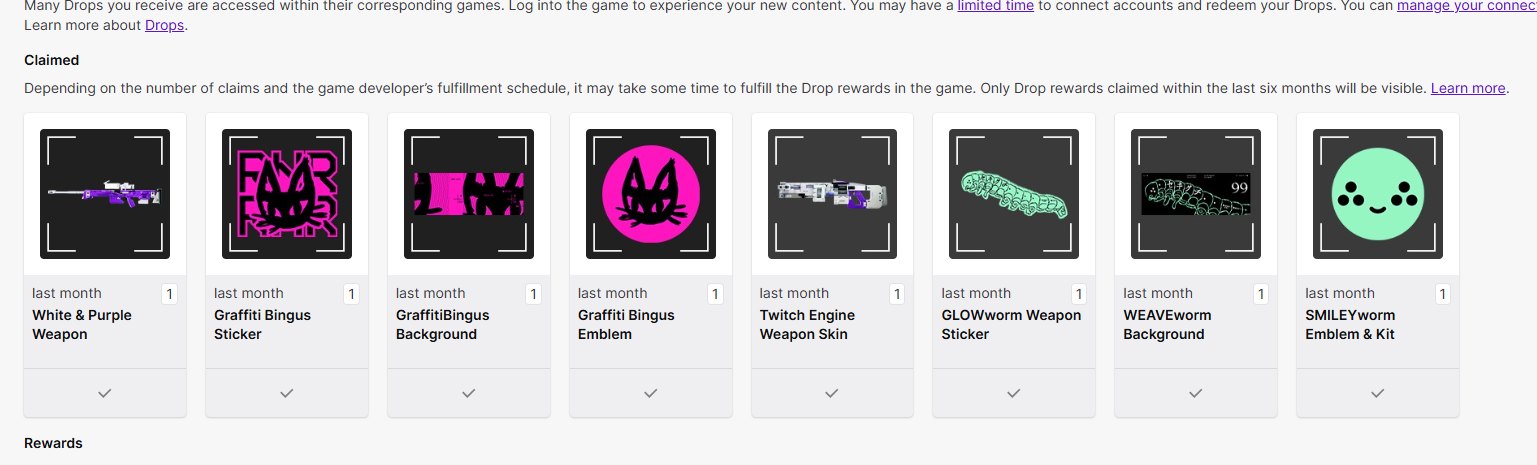This screenshot has width=1537, height=465.
Task: Open the WEAVEworm Background image
Action: [x=1196, y=194]
